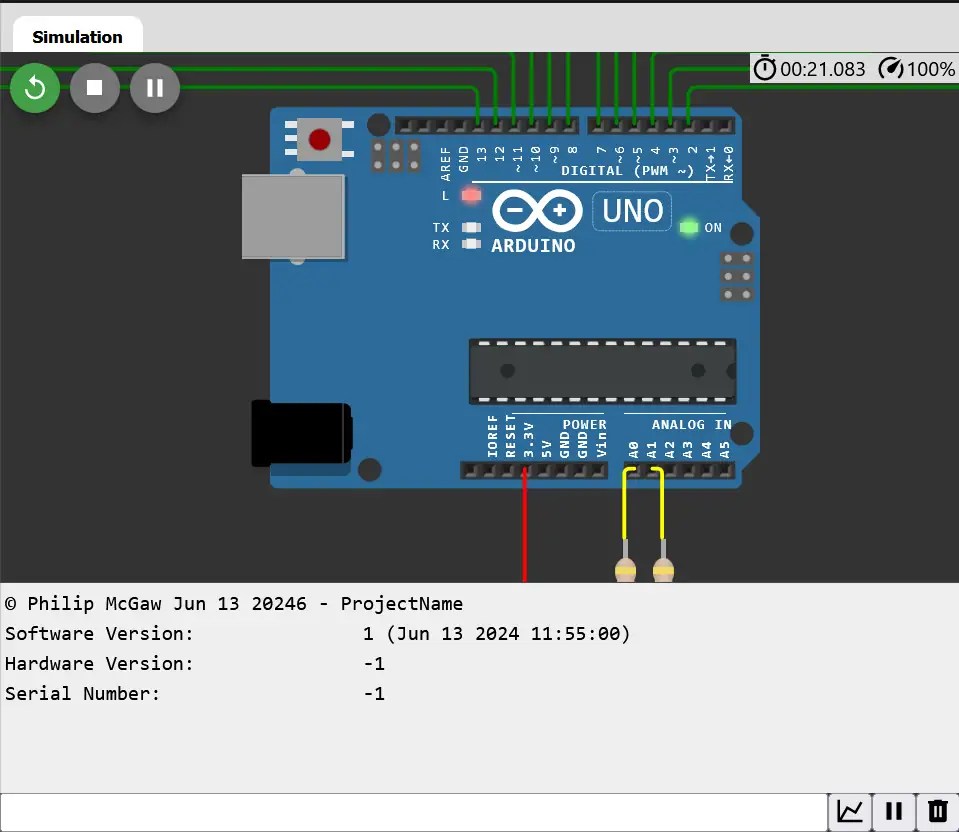Click the green ON power LED

click(689, 227)
